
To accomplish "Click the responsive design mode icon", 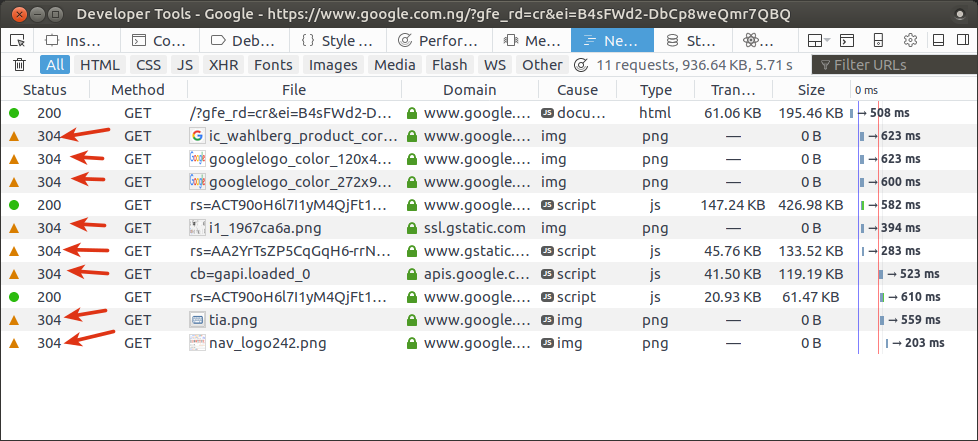I will (x=878, y=41).
